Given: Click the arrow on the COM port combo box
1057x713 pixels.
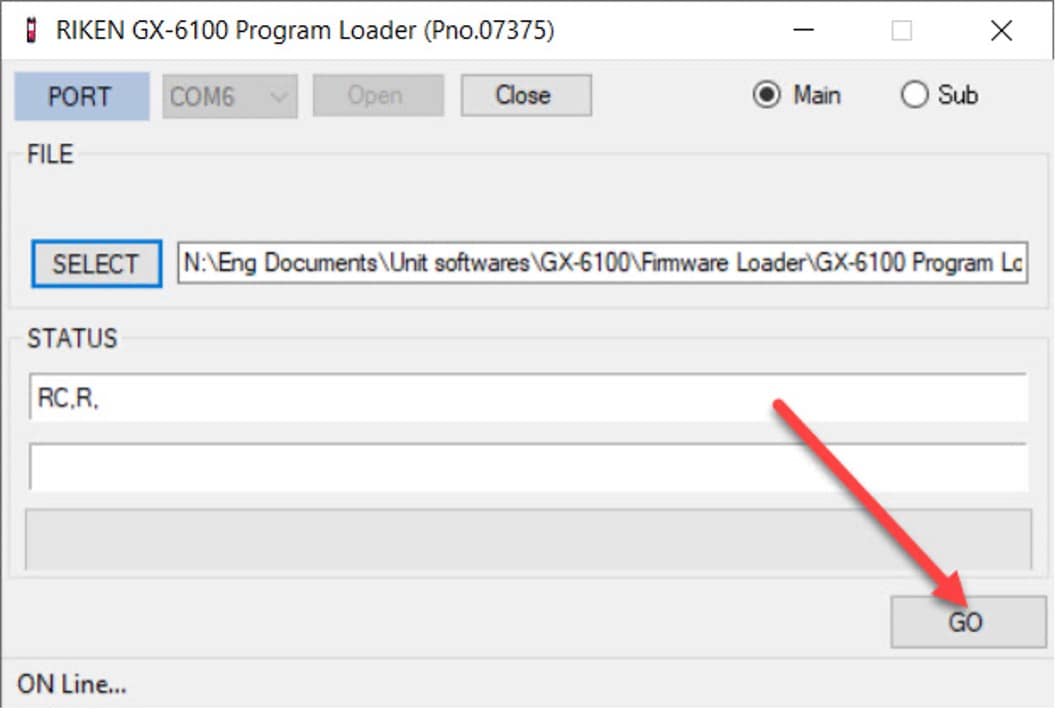Looking at the screenshot, I should 279,97.
